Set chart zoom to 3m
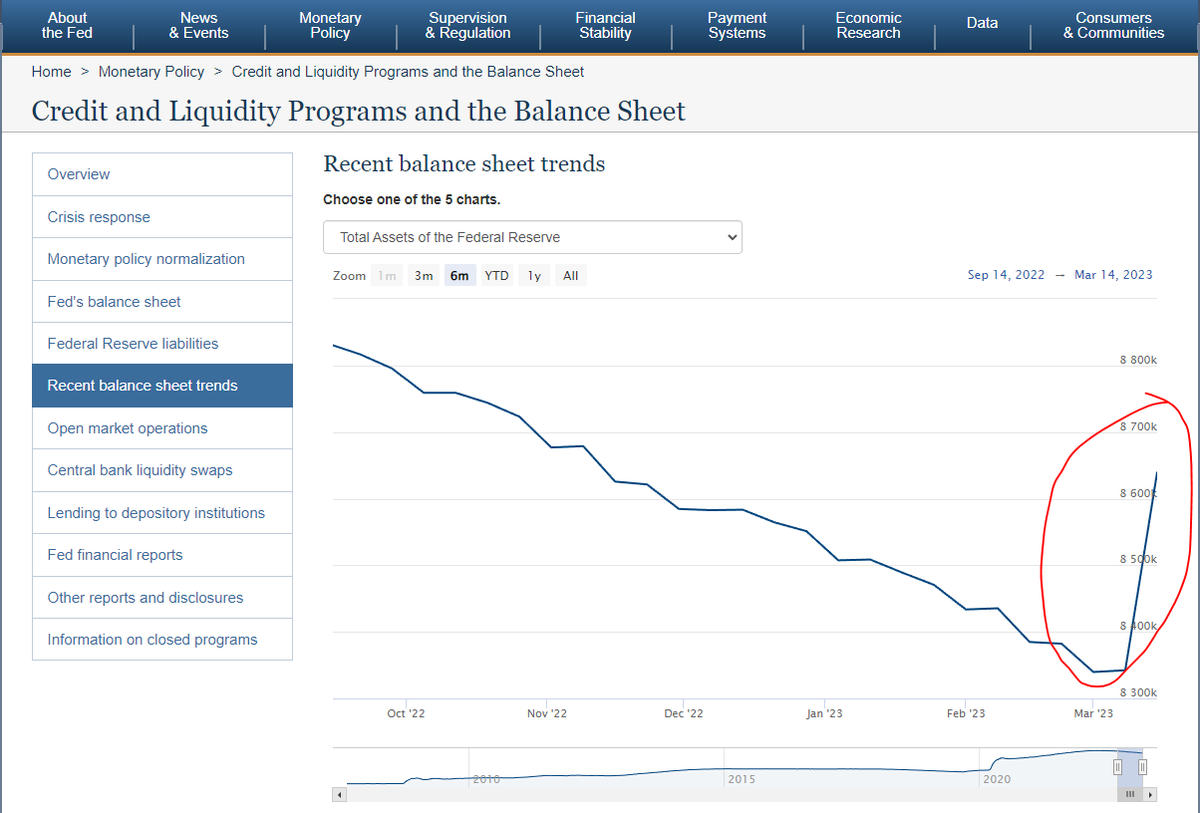 point(424,276)
